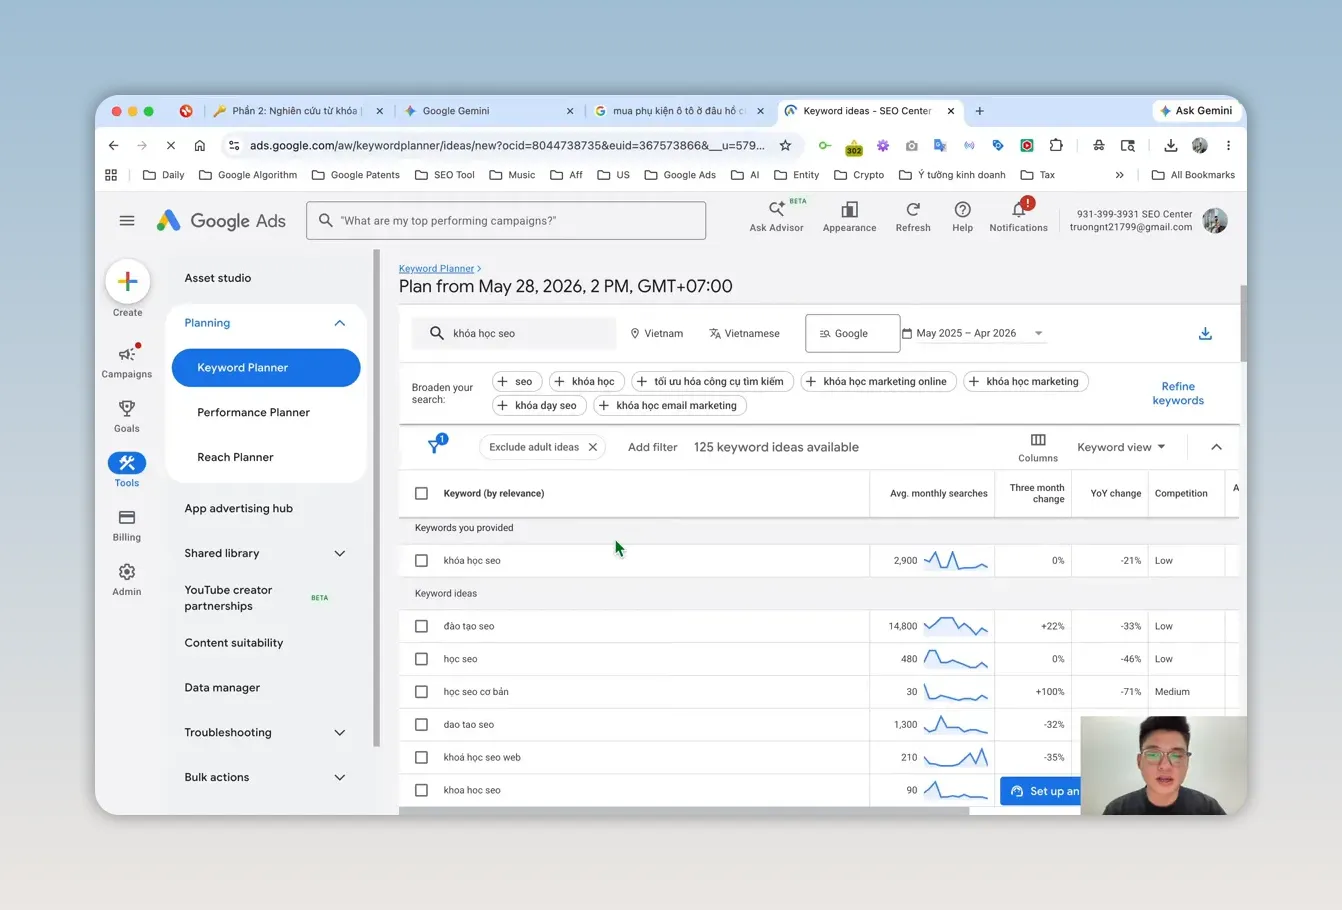Viewport: 1342px width, 910px height.
Task: Check the 'học seo cơ bản' checkbox
Action: (421, 692)
